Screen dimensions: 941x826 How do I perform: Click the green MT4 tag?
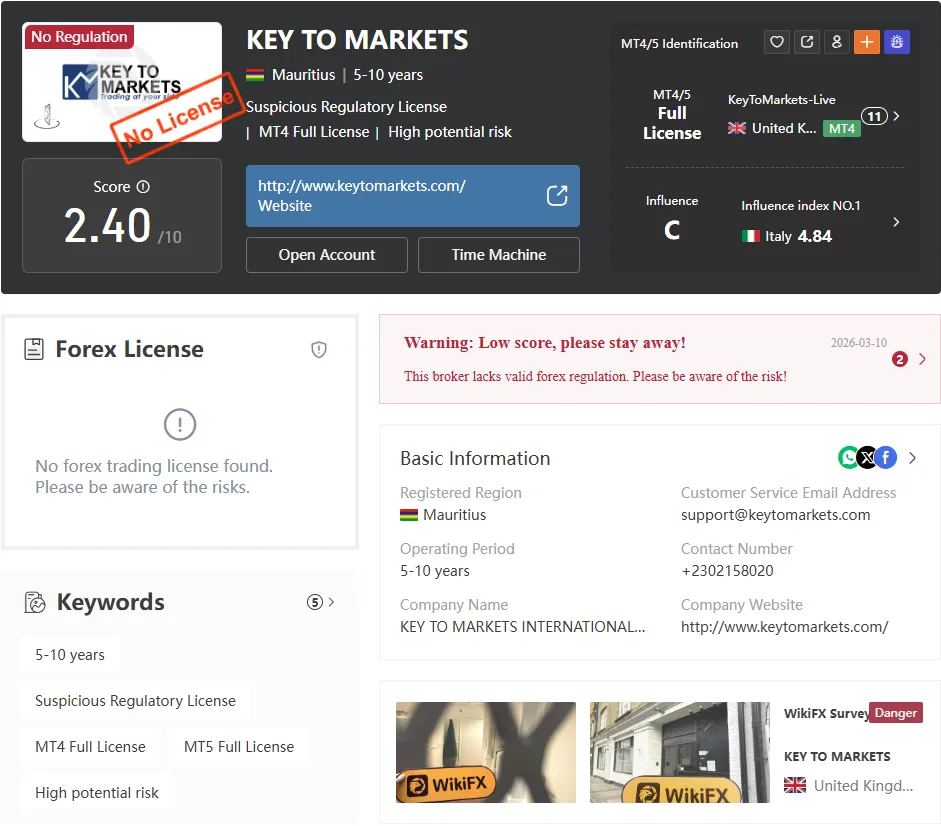coord(841,128)
